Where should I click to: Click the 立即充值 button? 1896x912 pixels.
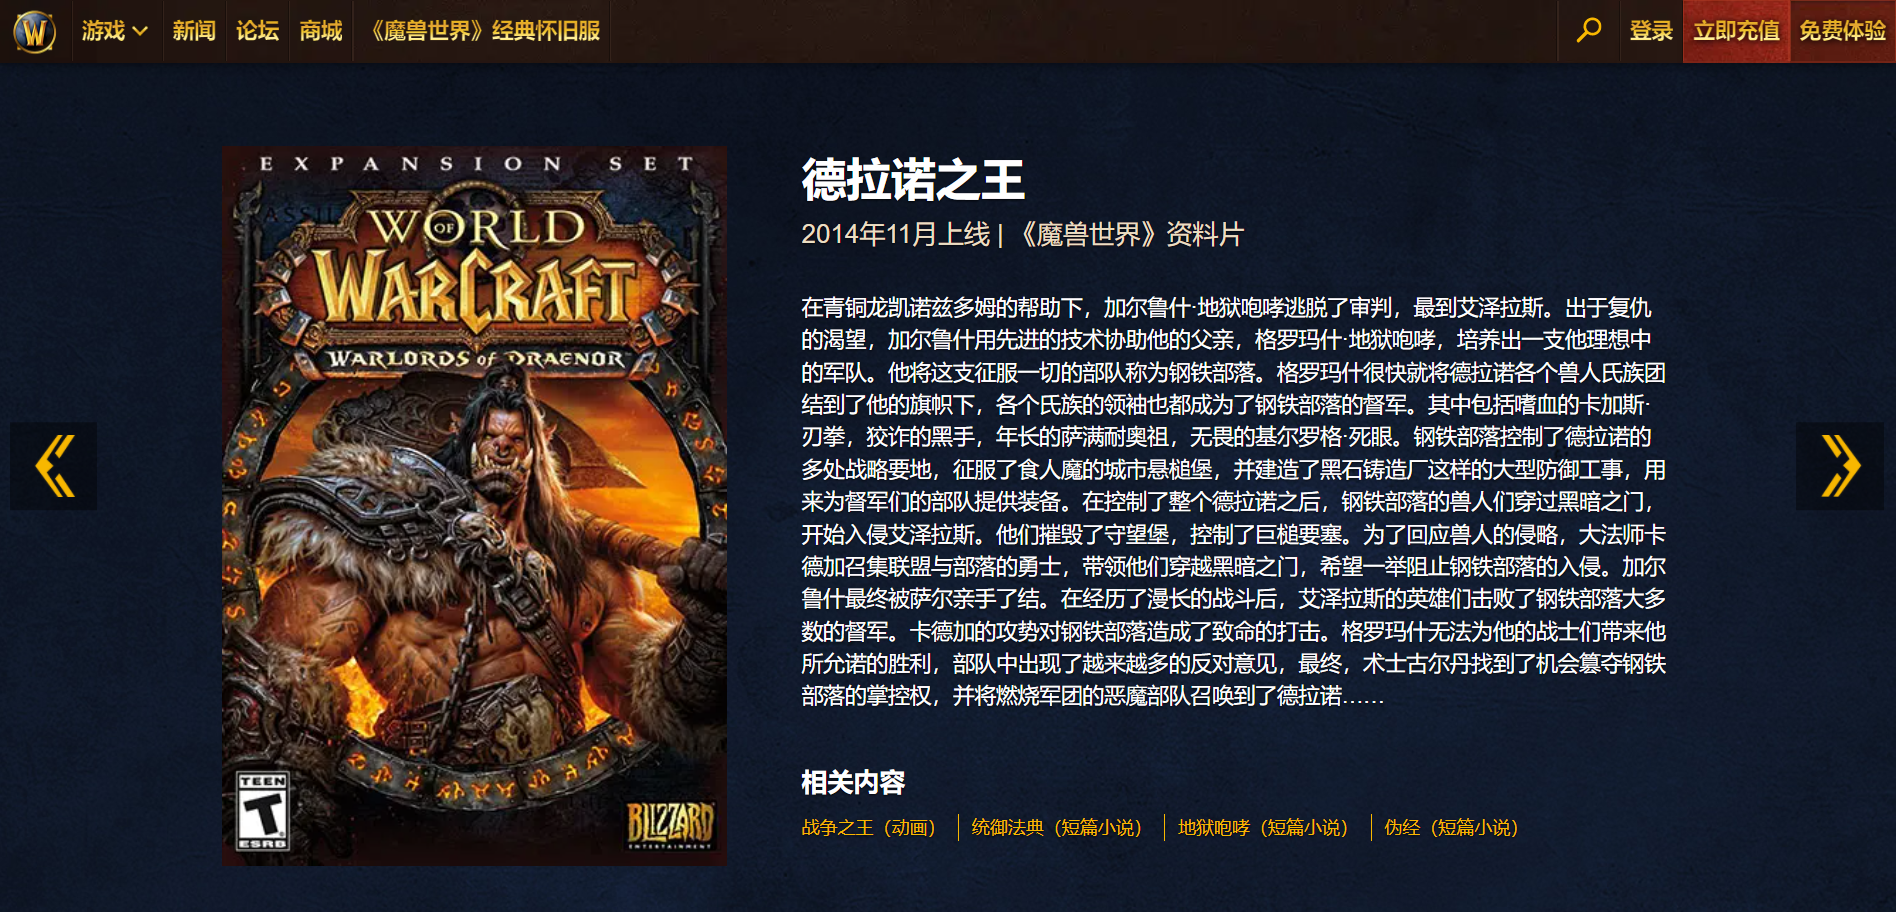1737,31
